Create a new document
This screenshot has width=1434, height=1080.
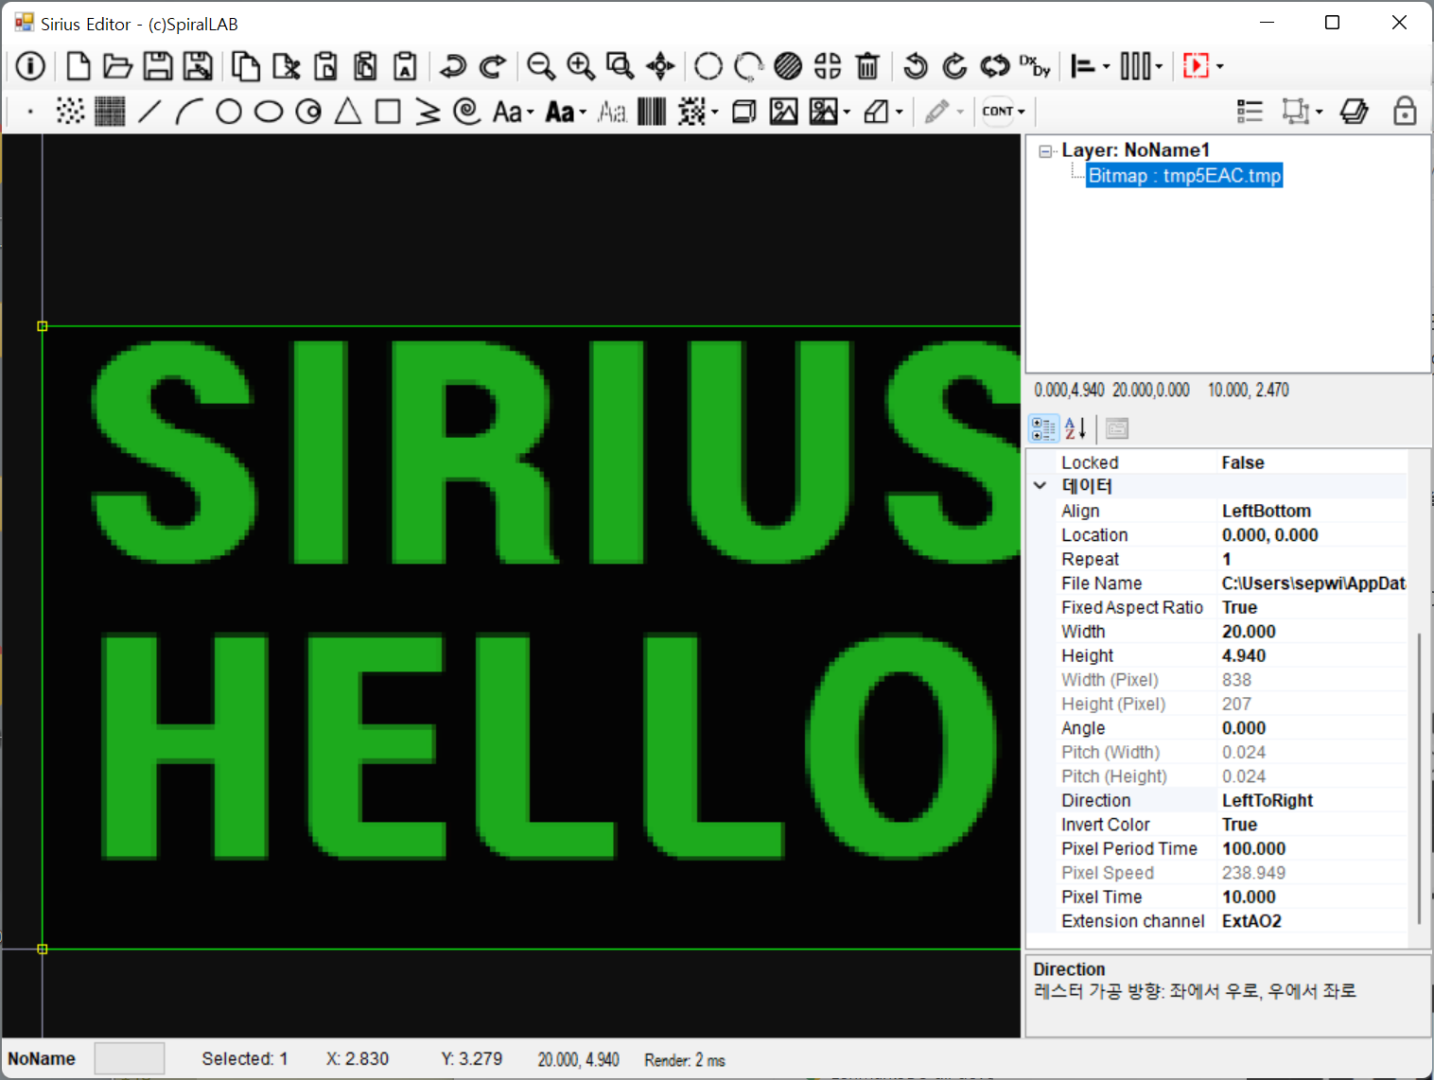coord(78,66)
